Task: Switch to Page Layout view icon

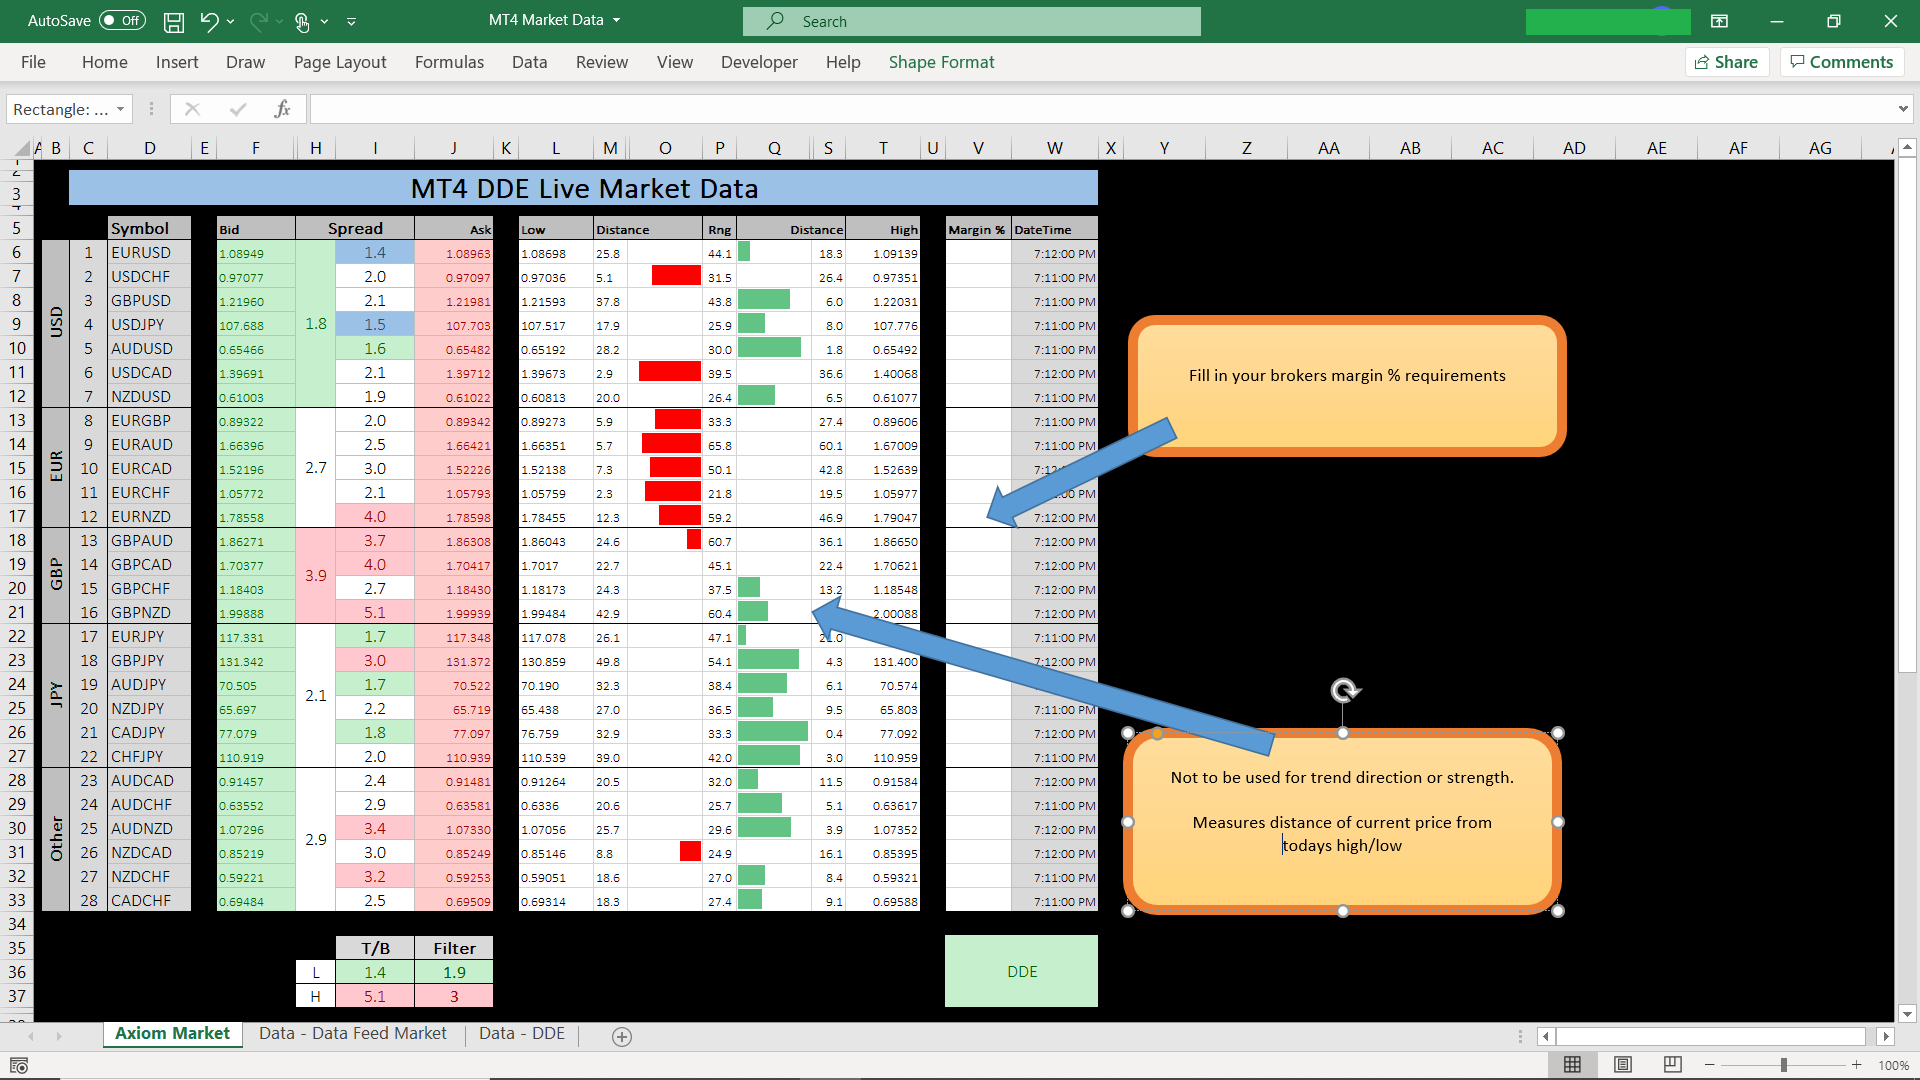Action: (1623, 1065)
